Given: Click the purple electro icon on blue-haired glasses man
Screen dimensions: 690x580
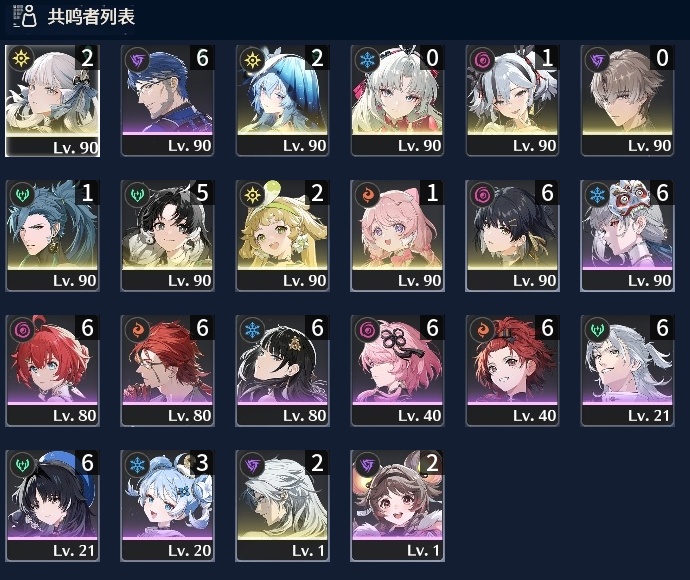Looking at the screenshot, I should click(x=137, y=60).
